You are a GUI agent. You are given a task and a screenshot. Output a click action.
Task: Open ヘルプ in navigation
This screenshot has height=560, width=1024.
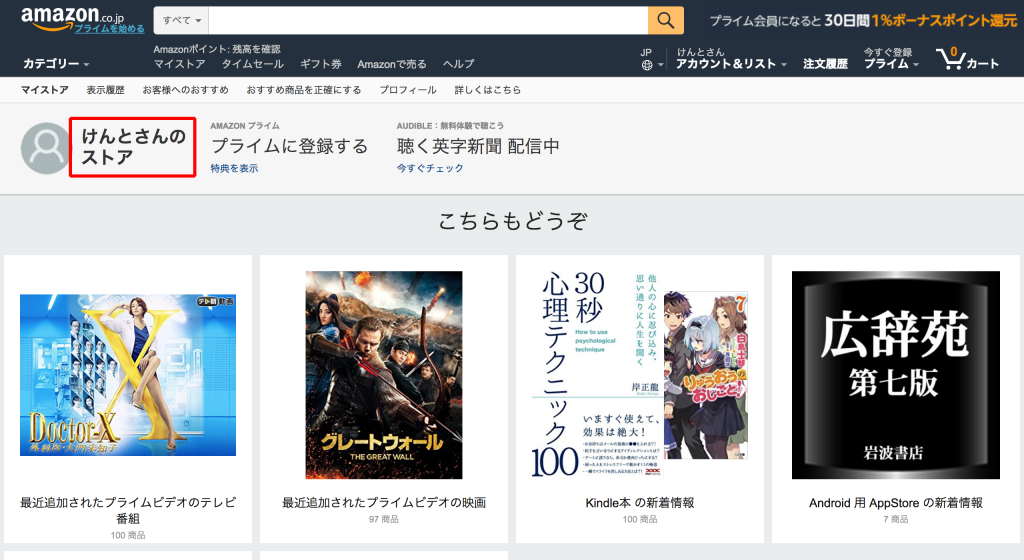pyautogui.click(x=458, y=64)
